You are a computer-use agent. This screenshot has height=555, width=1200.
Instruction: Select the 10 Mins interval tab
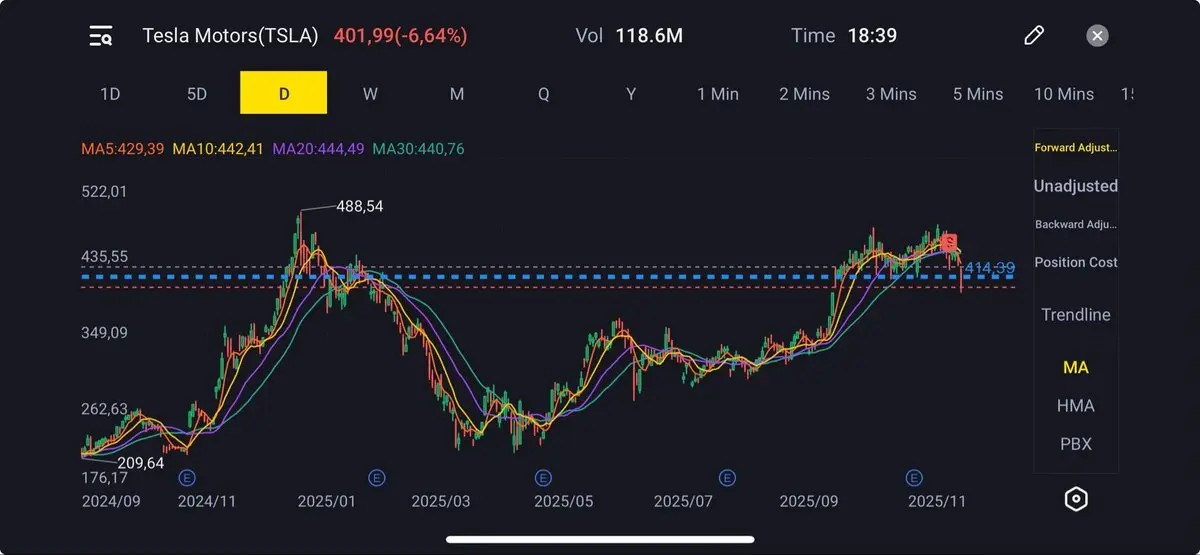point(1064,94)
